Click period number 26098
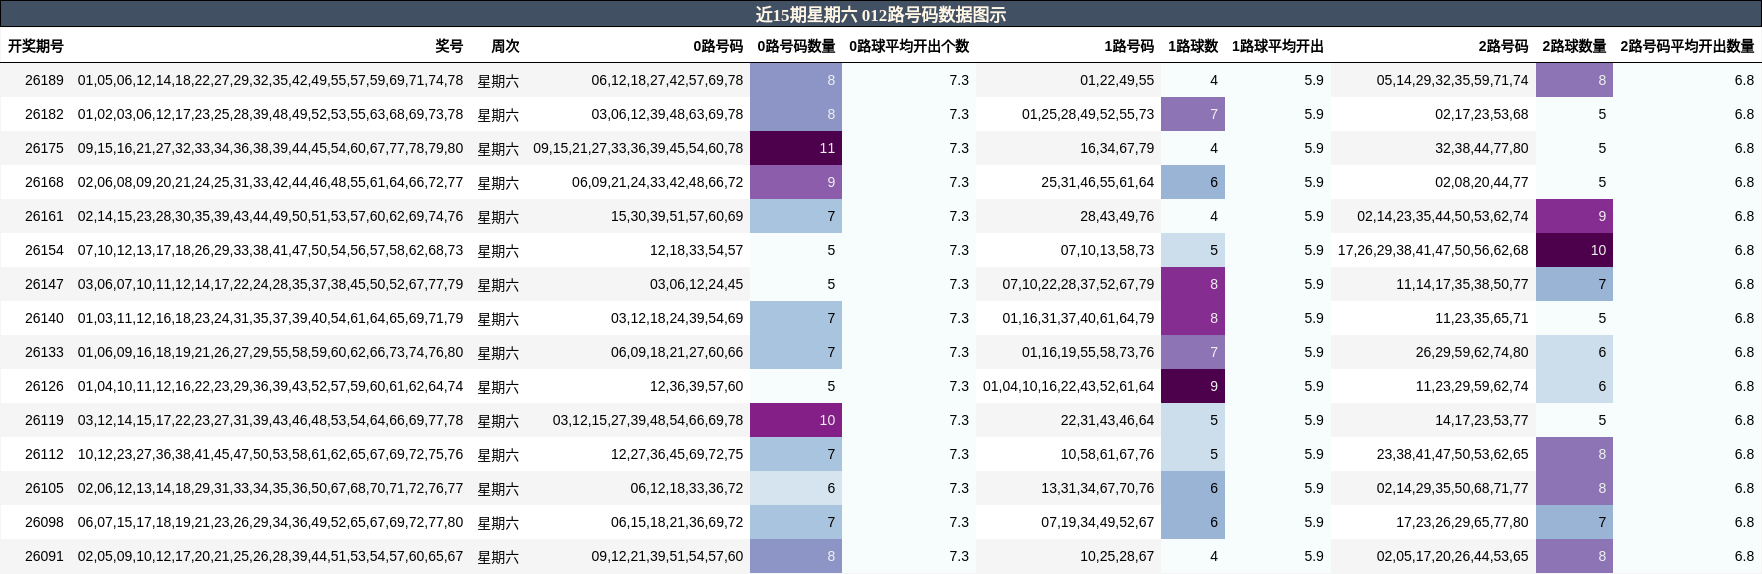 [x=44, y=522]
